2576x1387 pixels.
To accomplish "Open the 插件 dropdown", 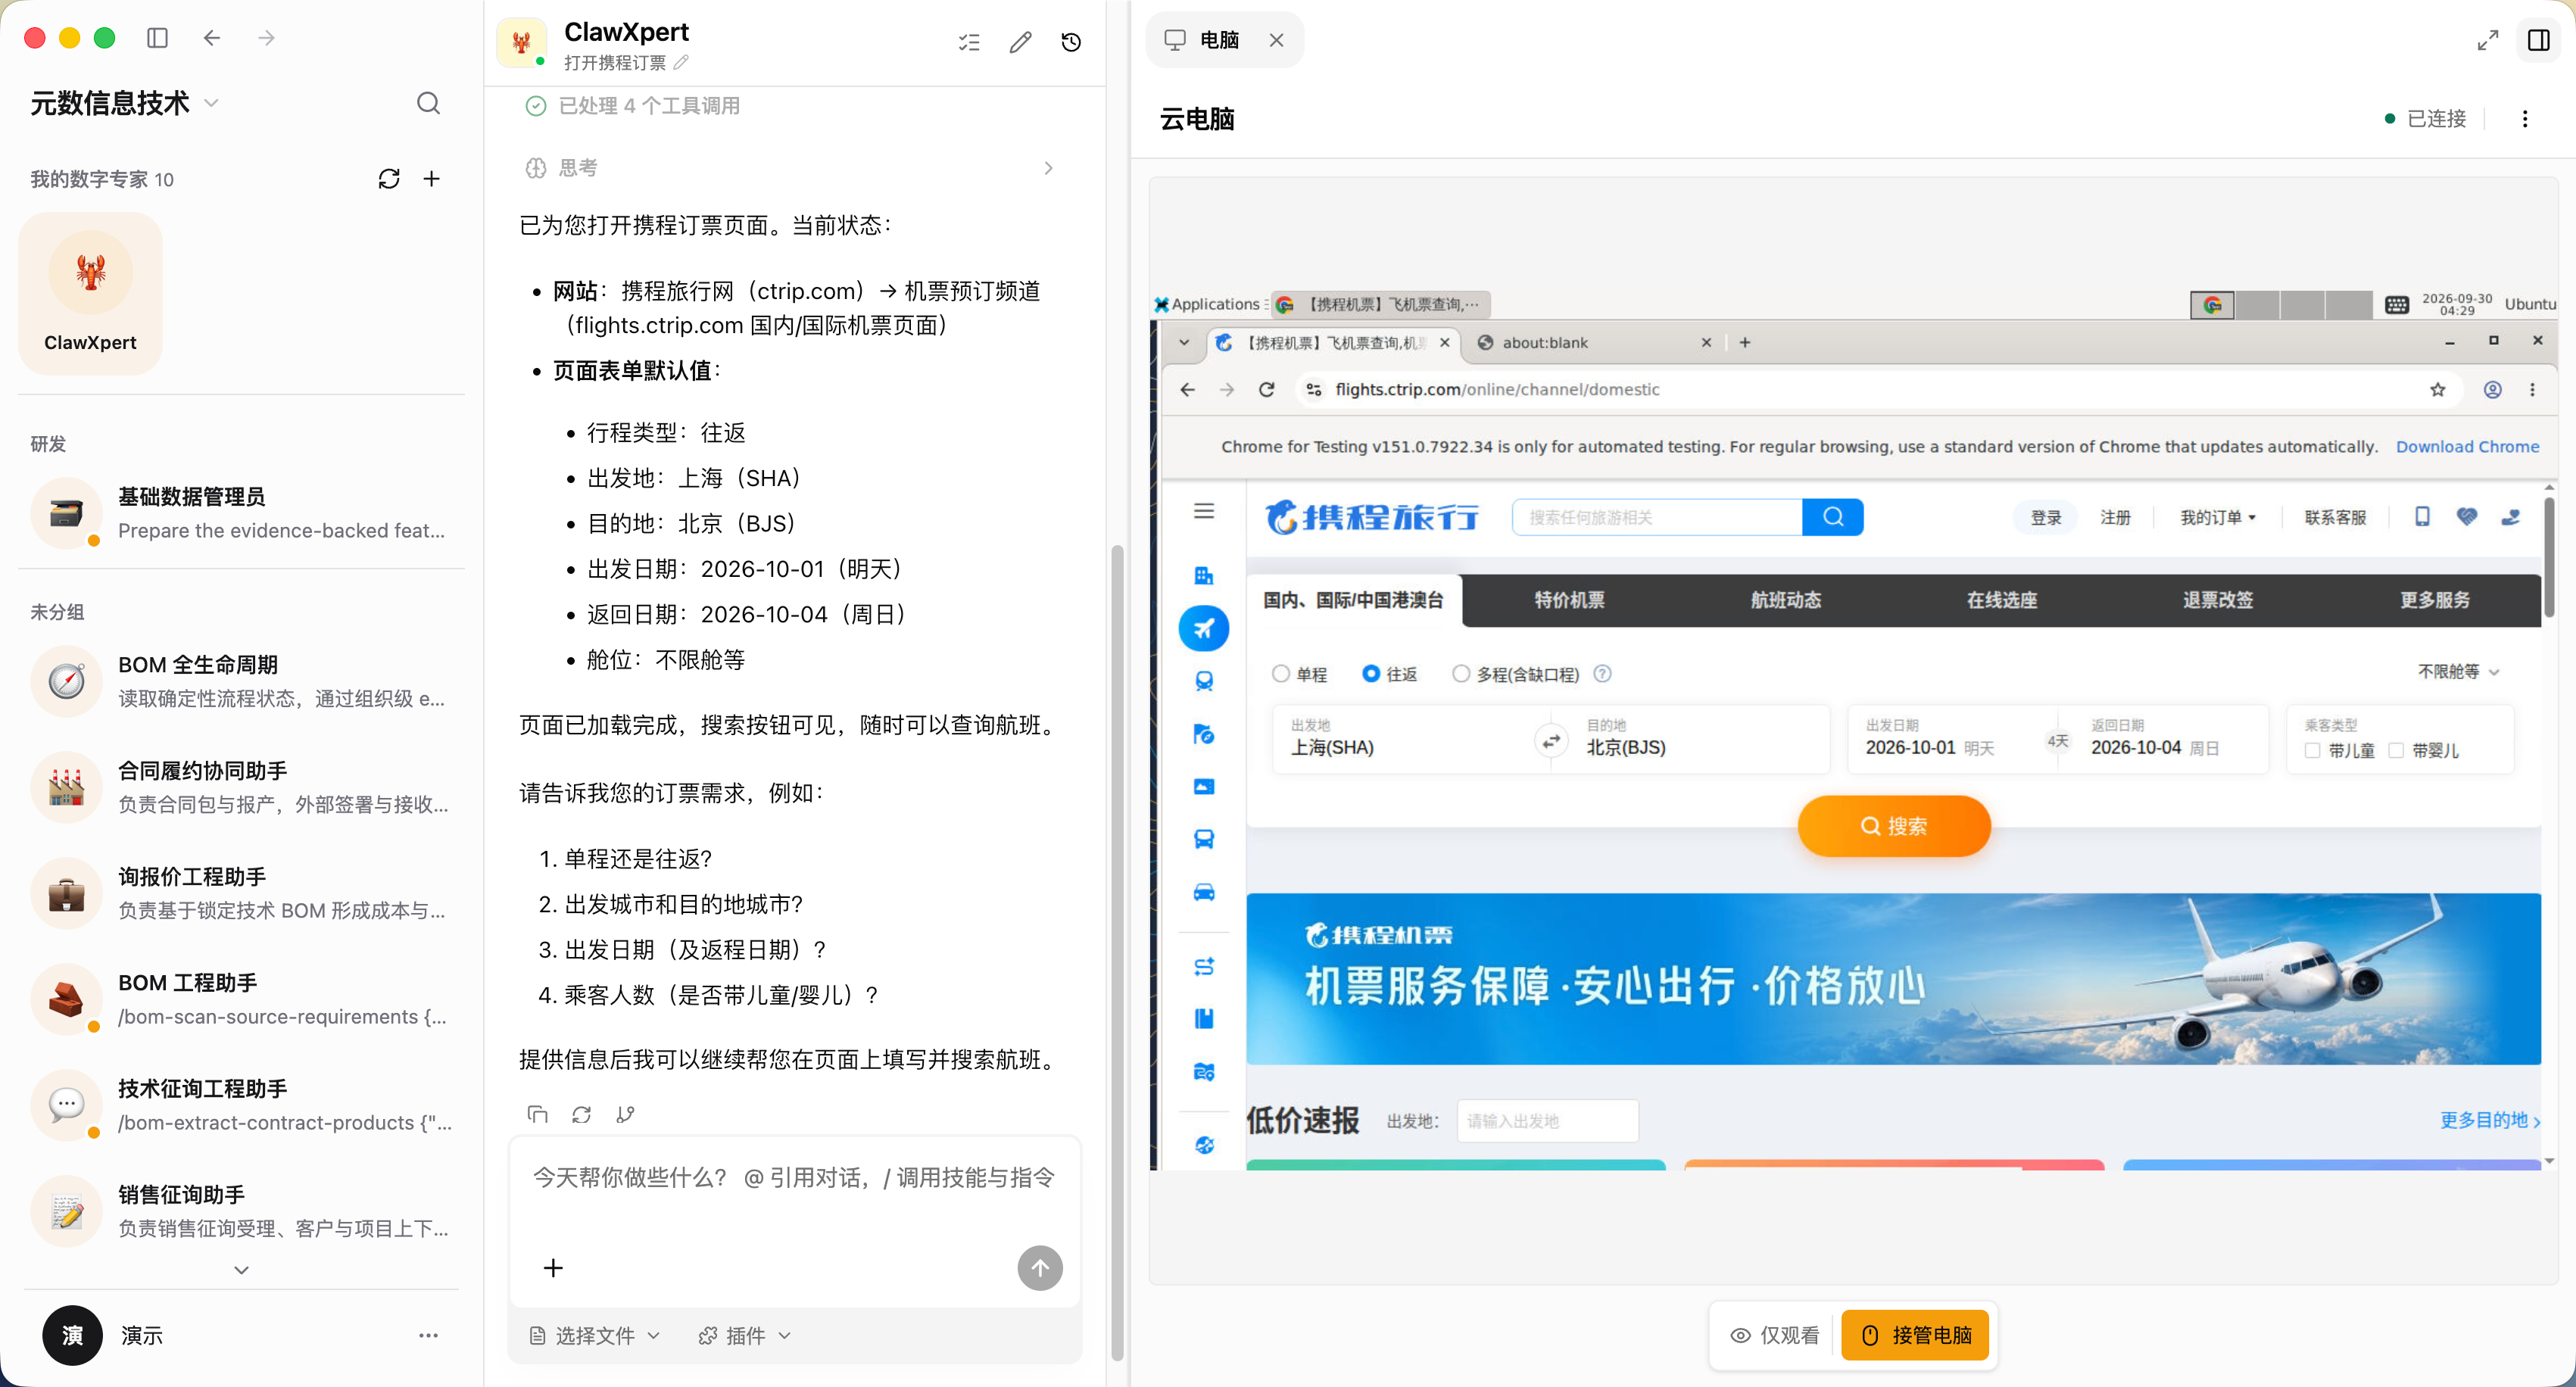I will click(x=745, y=1335).
